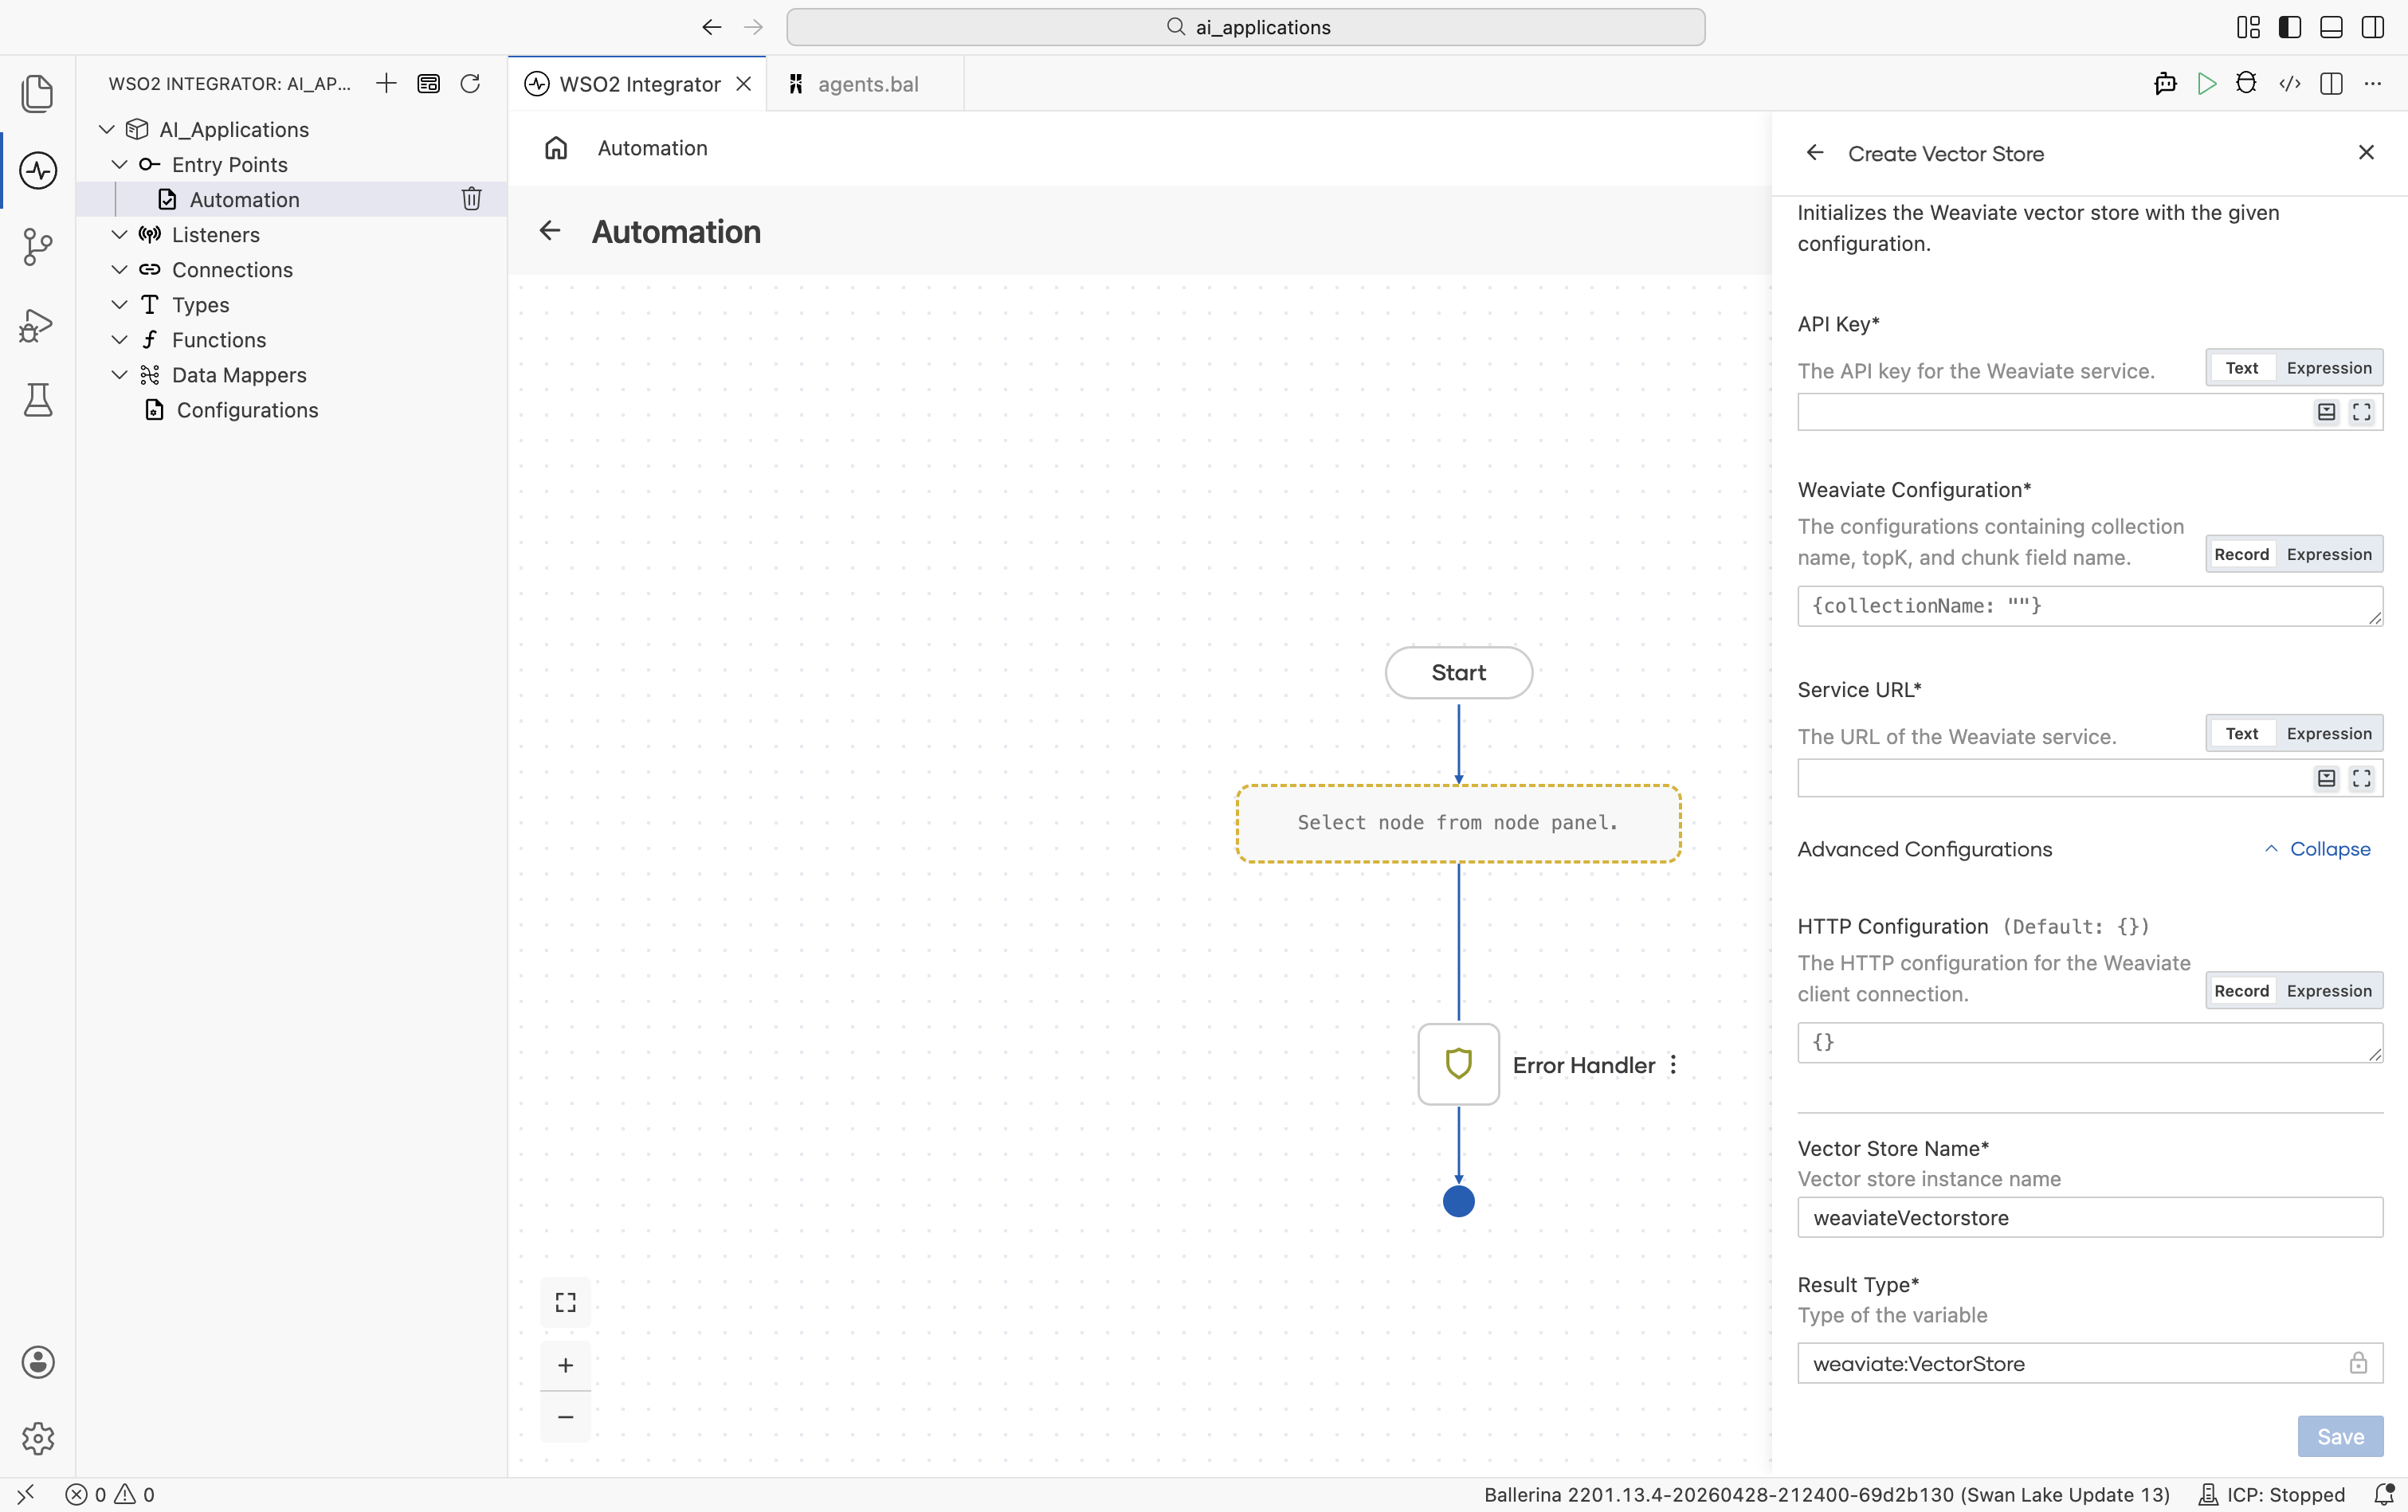The image size is (2408, 1512).
Task: Click the Run play icon in editor toolbar
Action: (2206, 83)
